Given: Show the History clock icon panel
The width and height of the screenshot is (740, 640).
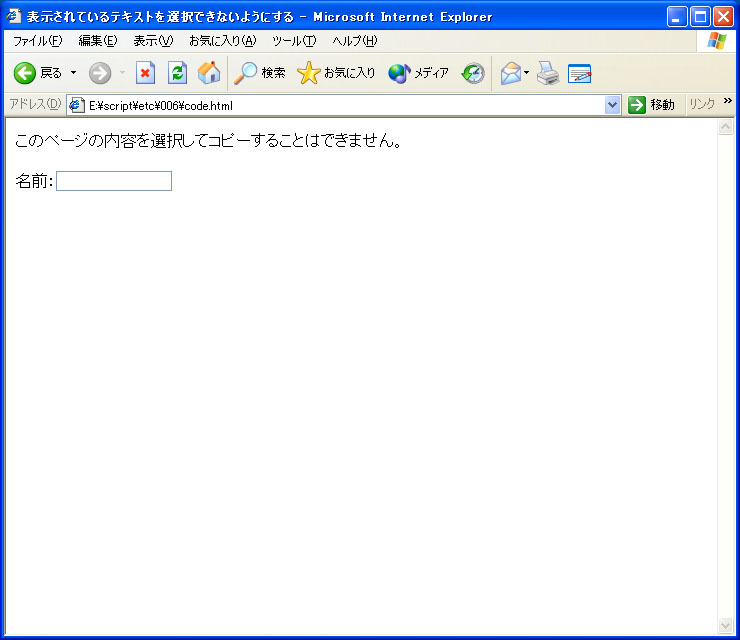Looking at the screenshot, I should pos(473,73).
